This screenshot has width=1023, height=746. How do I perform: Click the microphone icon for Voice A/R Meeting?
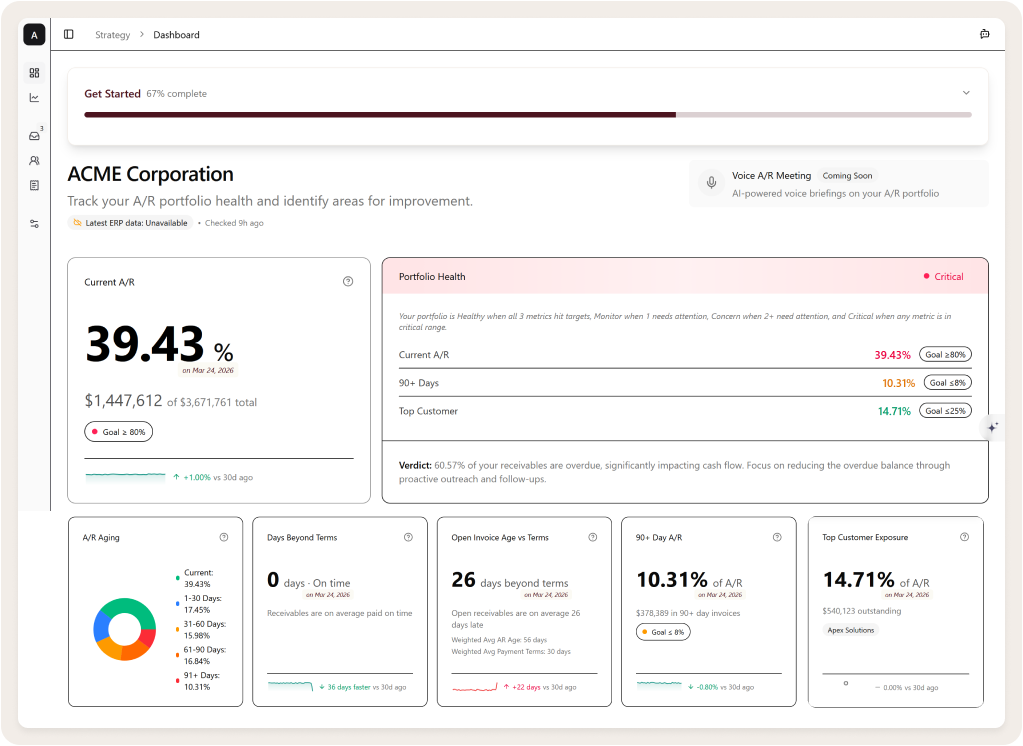pyautogui.click(x=712, y=182)
